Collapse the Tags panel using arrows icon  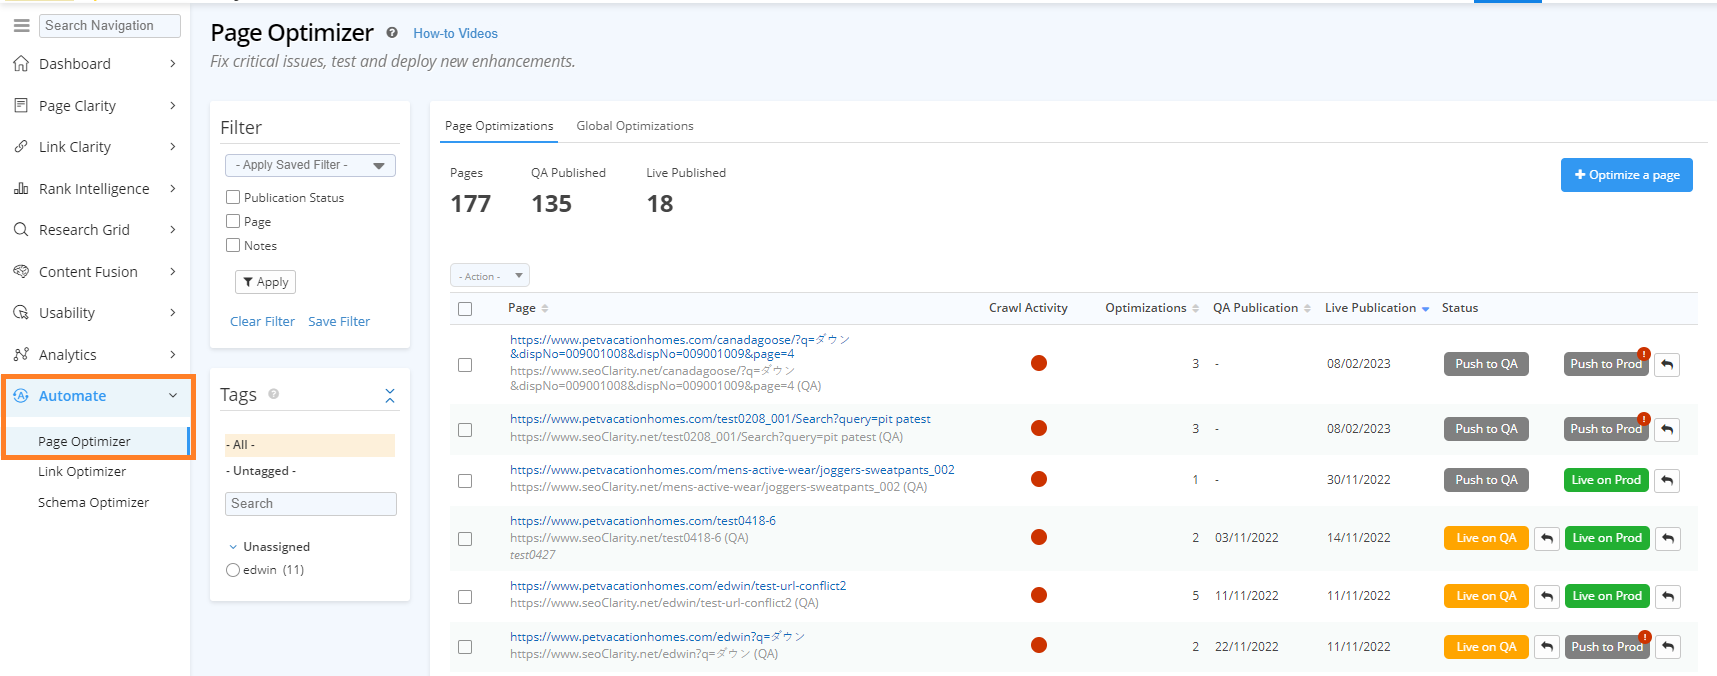point(390,396)
